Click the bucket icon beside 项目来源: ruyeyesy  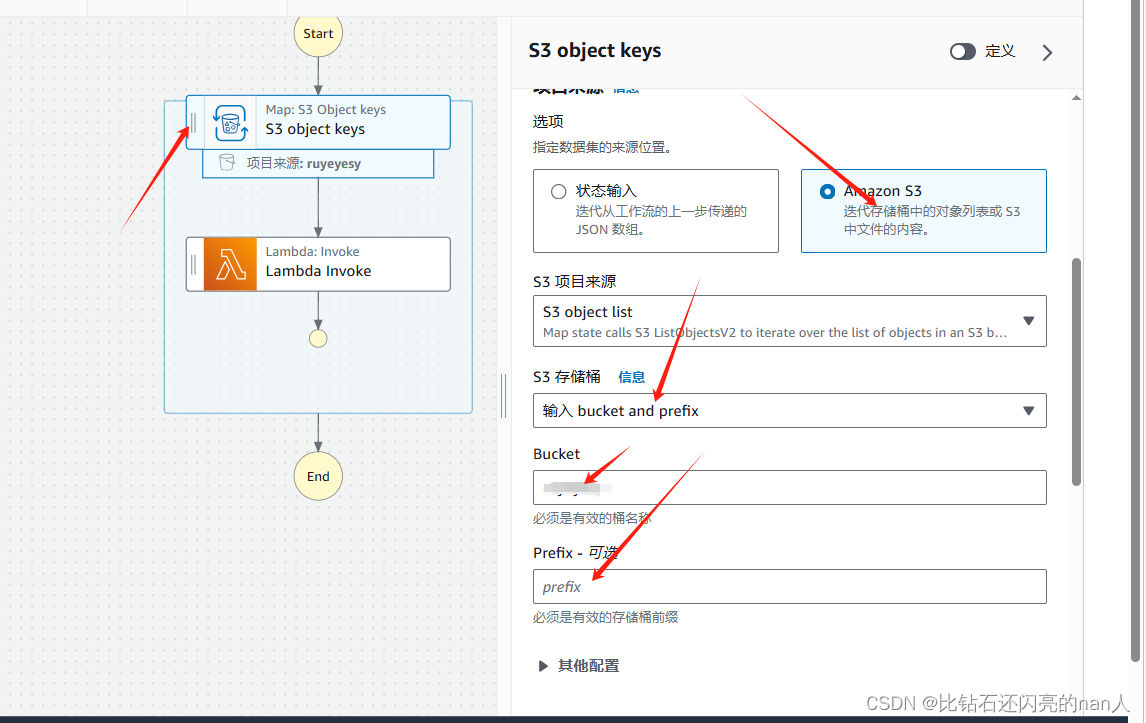227,162
